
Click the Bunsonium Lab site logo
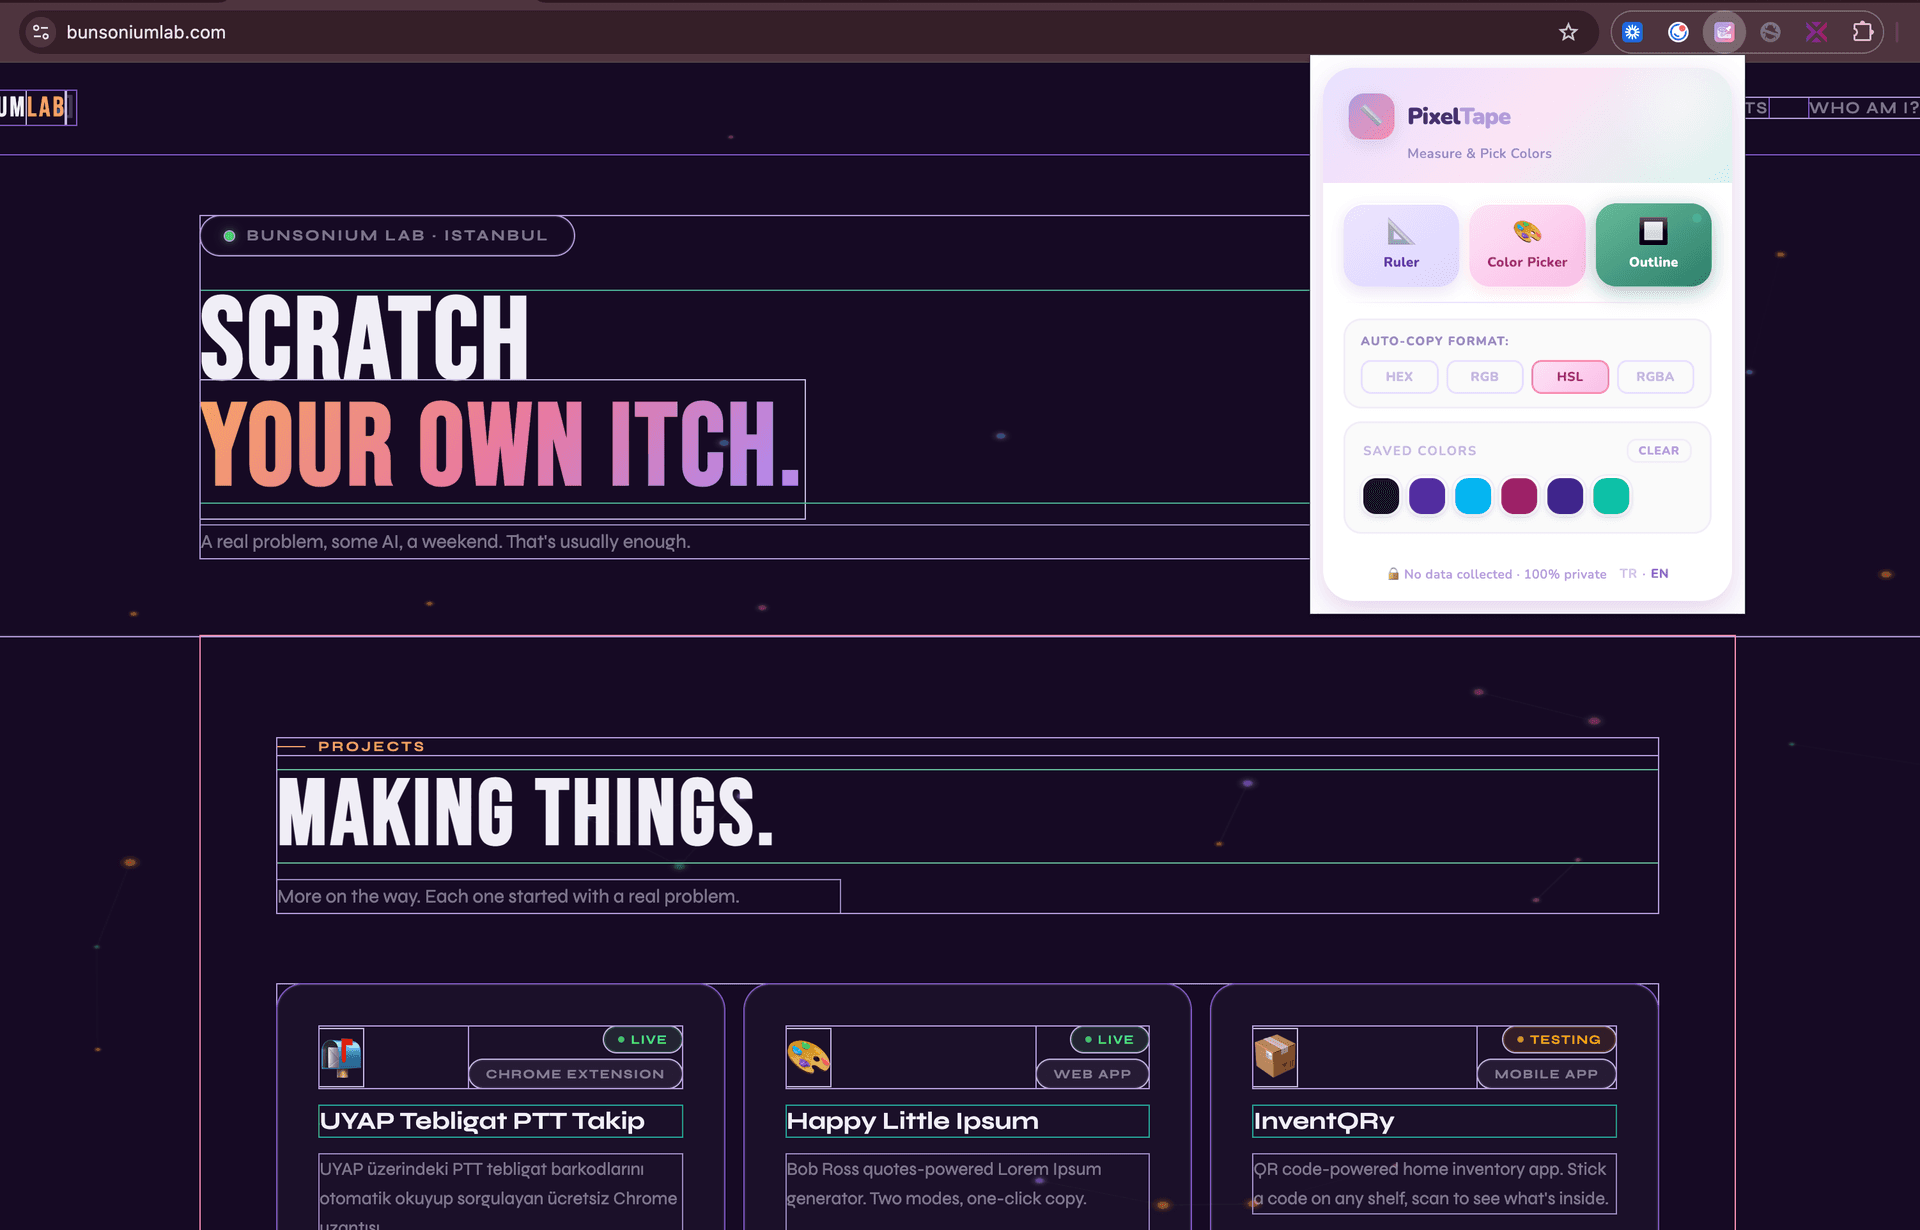coord(37,107)
